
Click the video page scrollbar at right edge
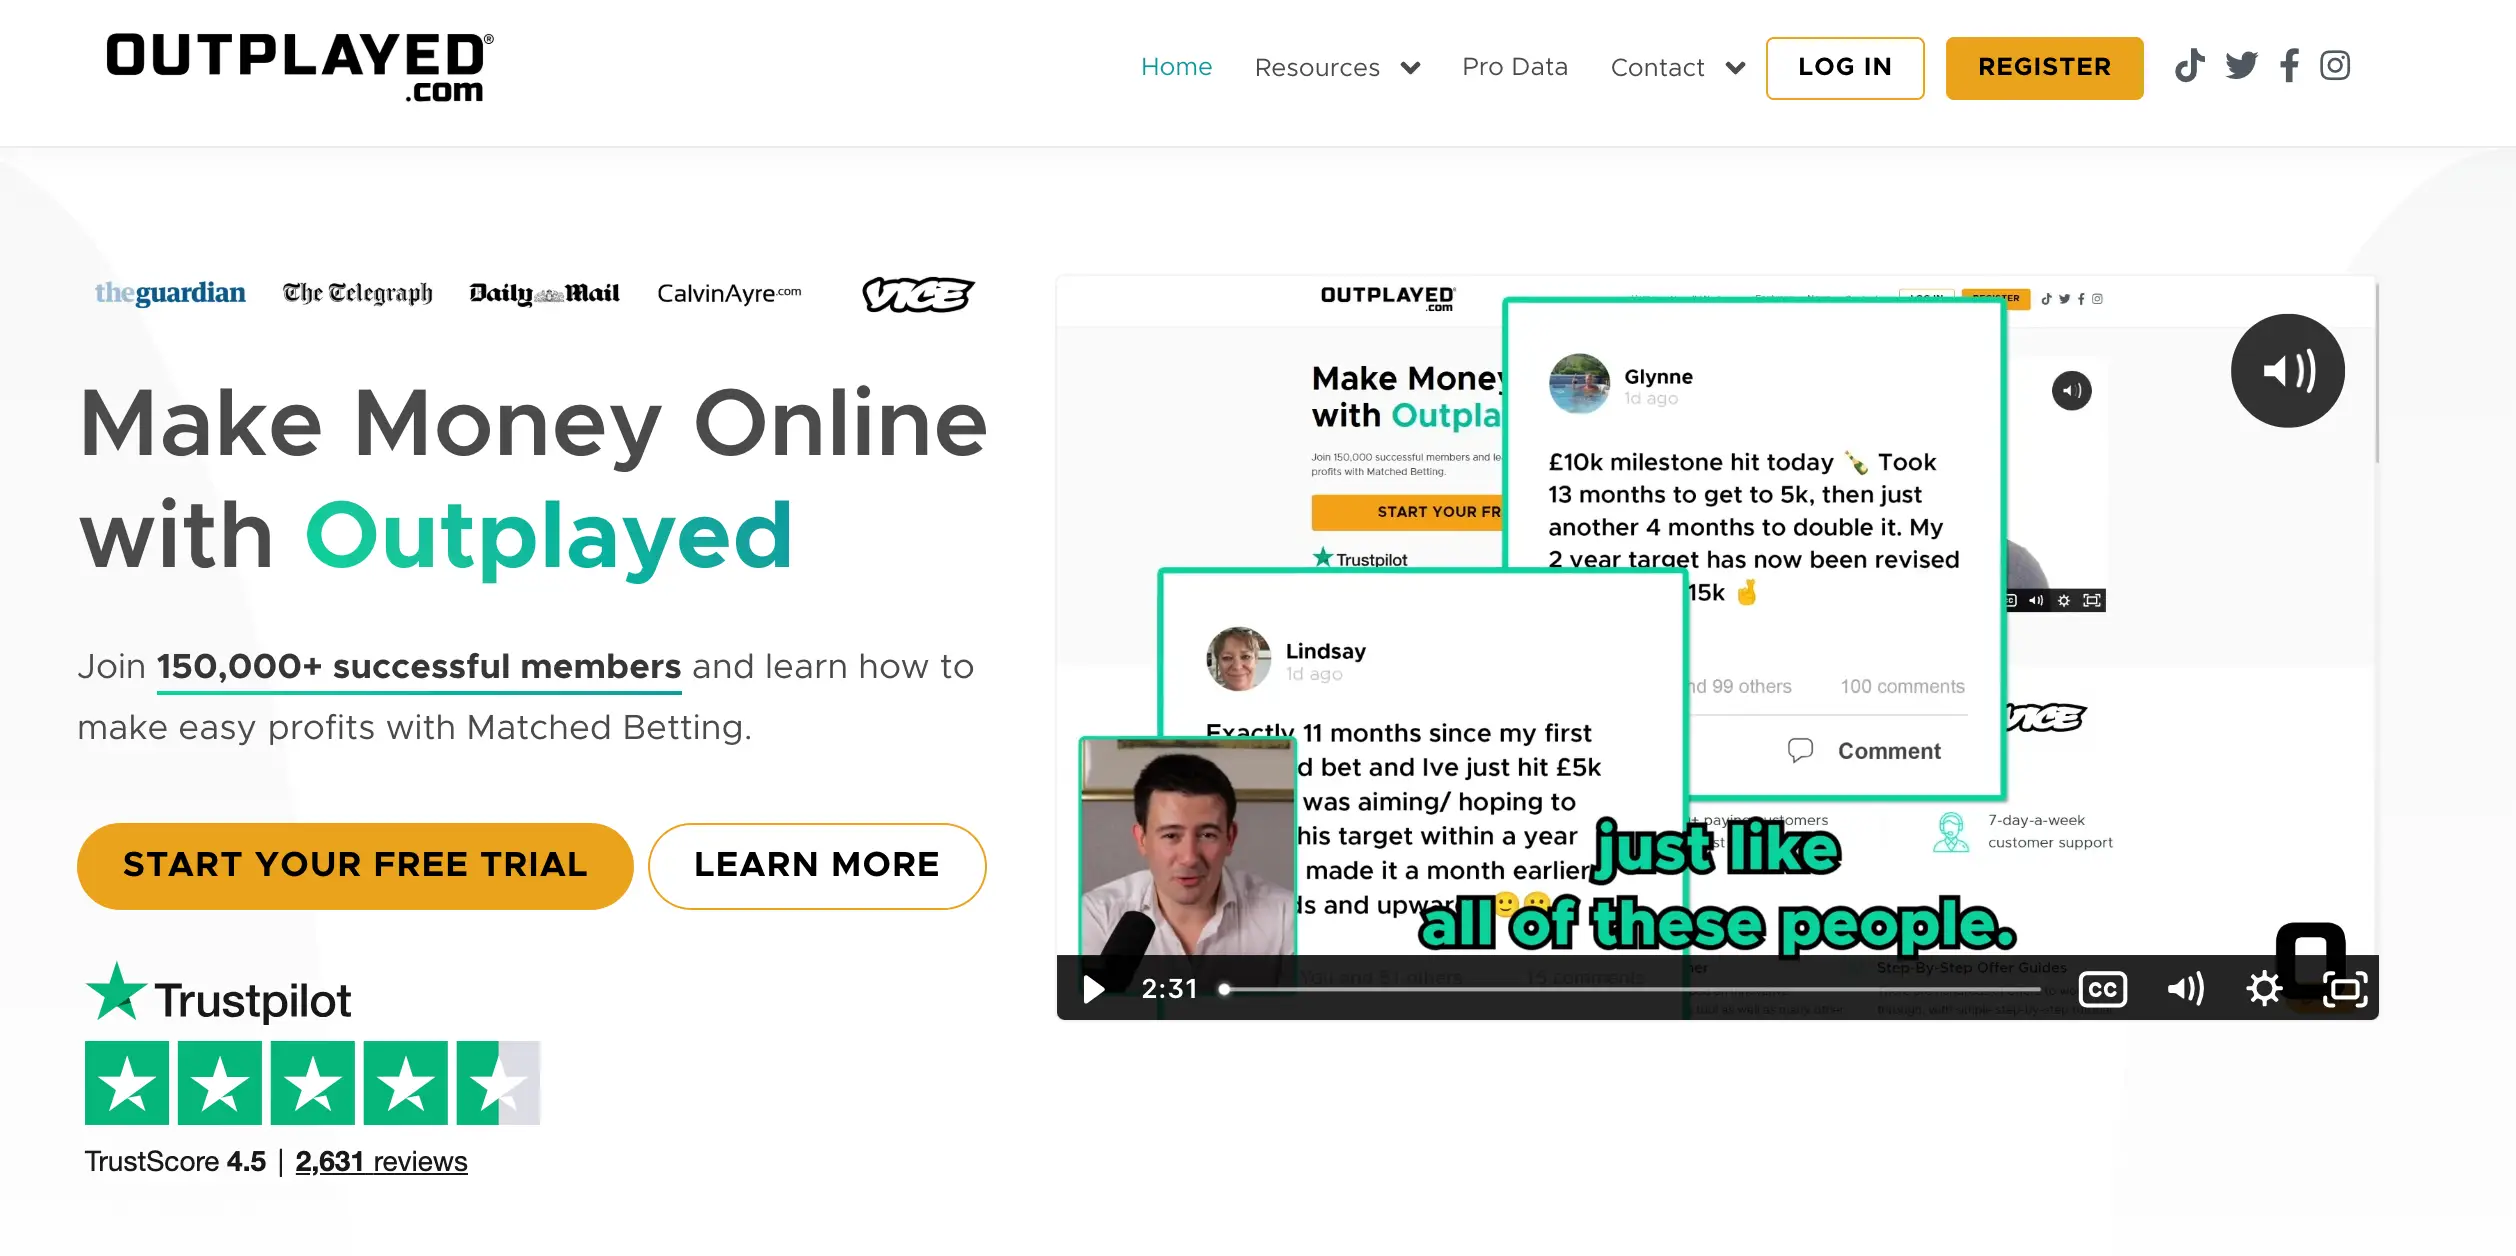coord(2377,372)
